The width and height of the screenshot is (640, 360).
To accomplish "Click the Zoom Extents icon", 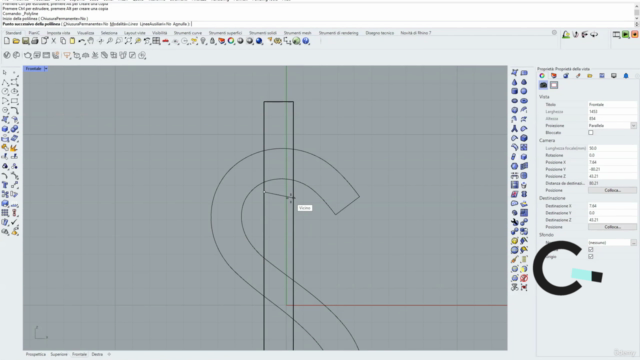I will (128, 41).
